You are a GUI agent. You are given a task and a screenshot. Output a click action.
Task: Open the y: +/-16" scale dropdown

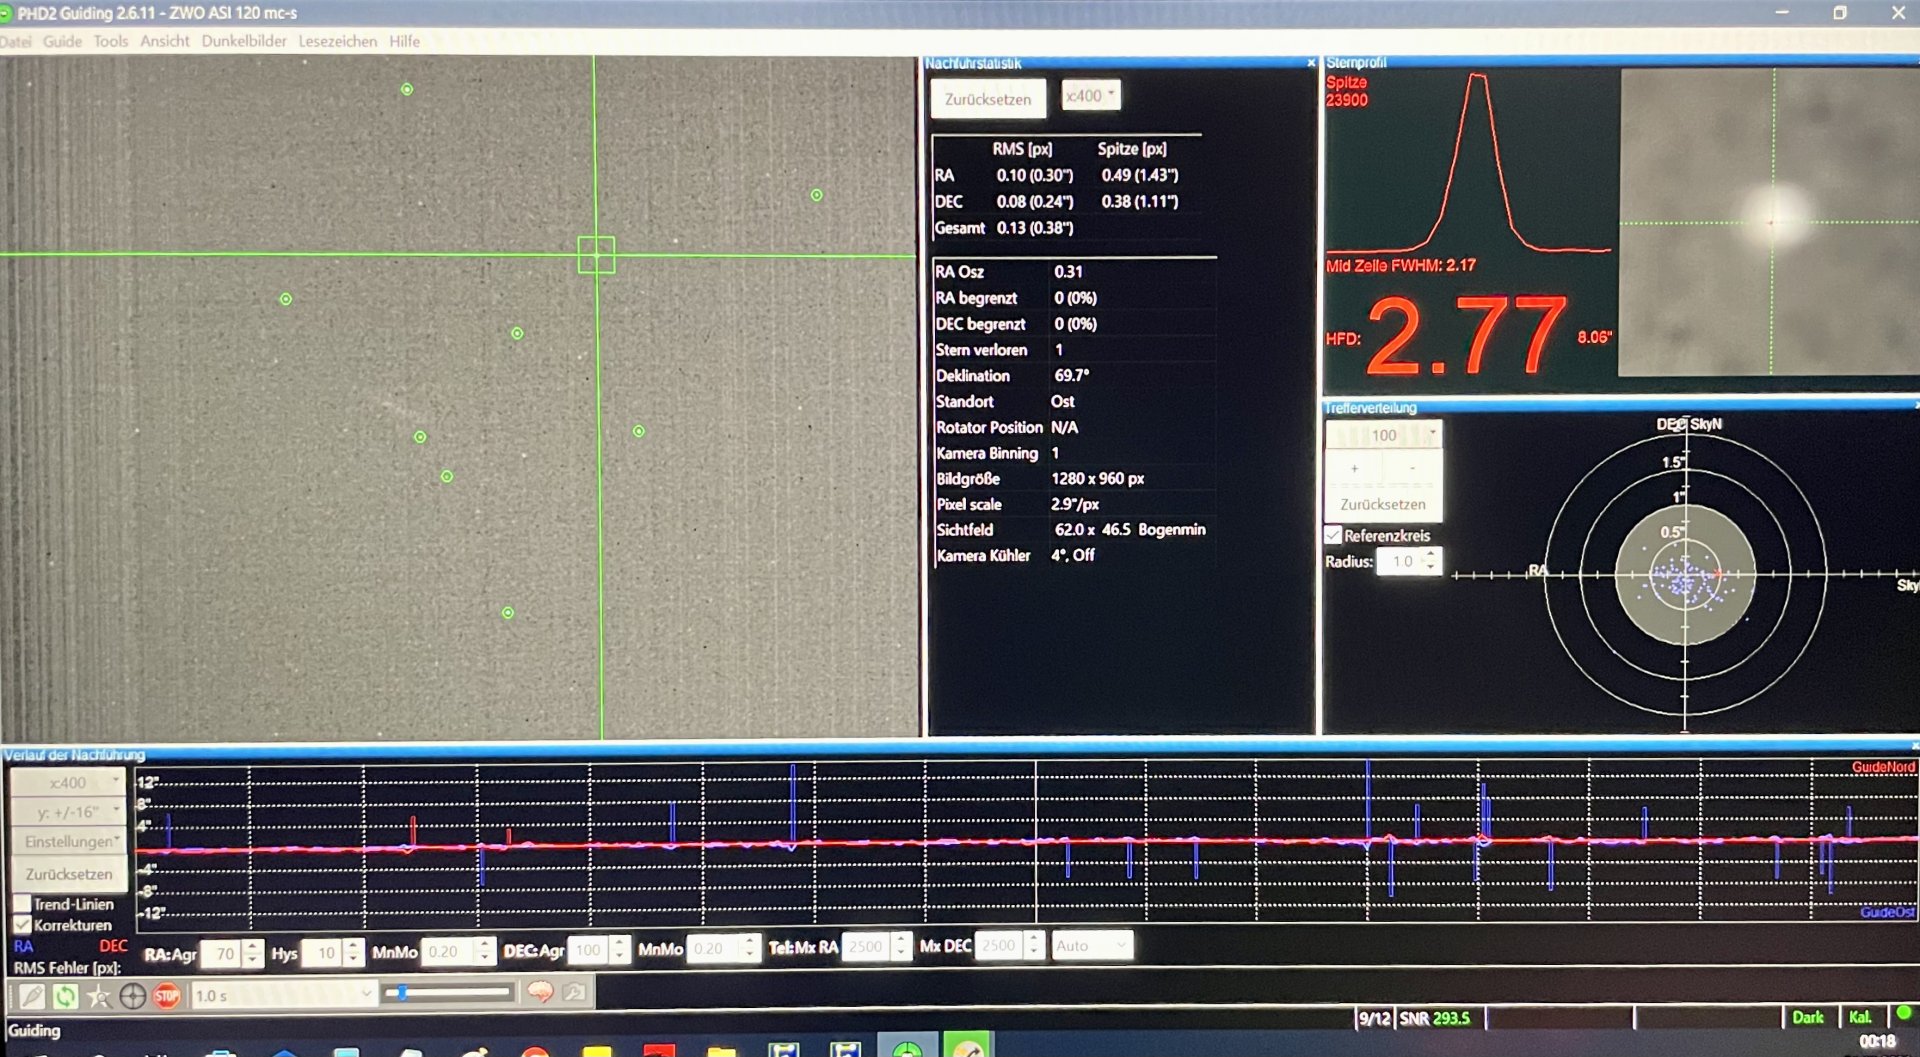[x=68, y=812]
